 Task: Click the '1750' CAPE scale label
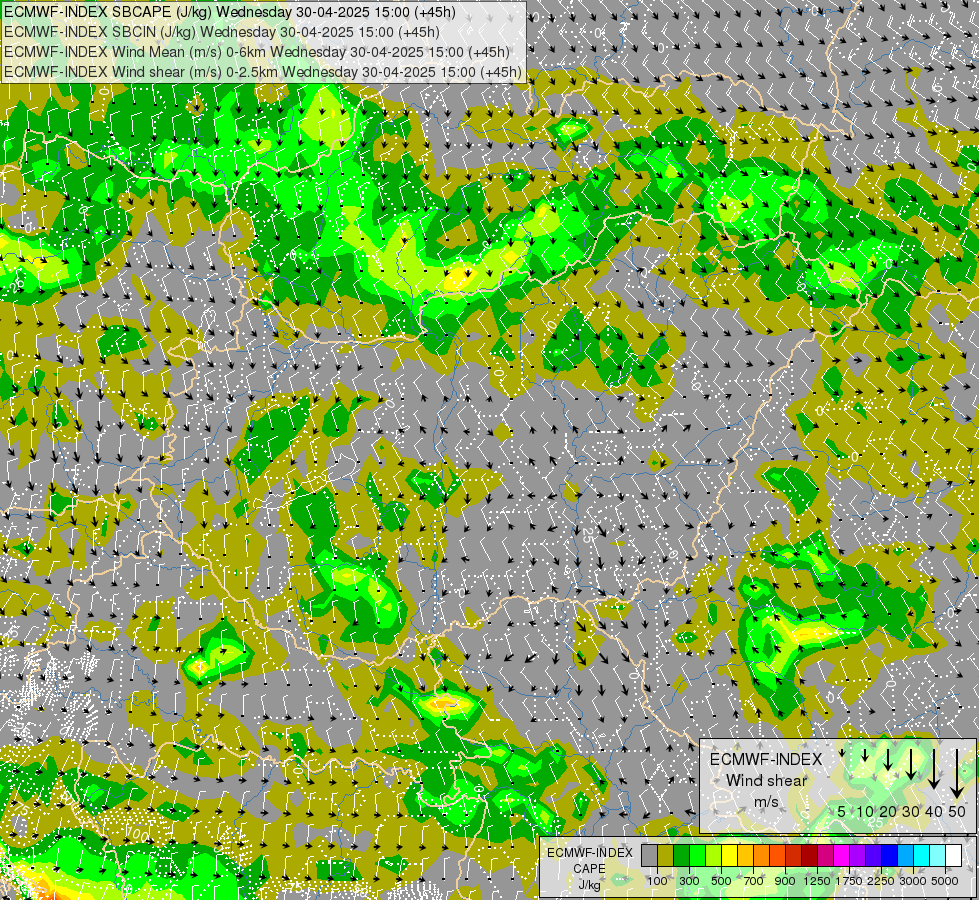(x=849, y=881)
